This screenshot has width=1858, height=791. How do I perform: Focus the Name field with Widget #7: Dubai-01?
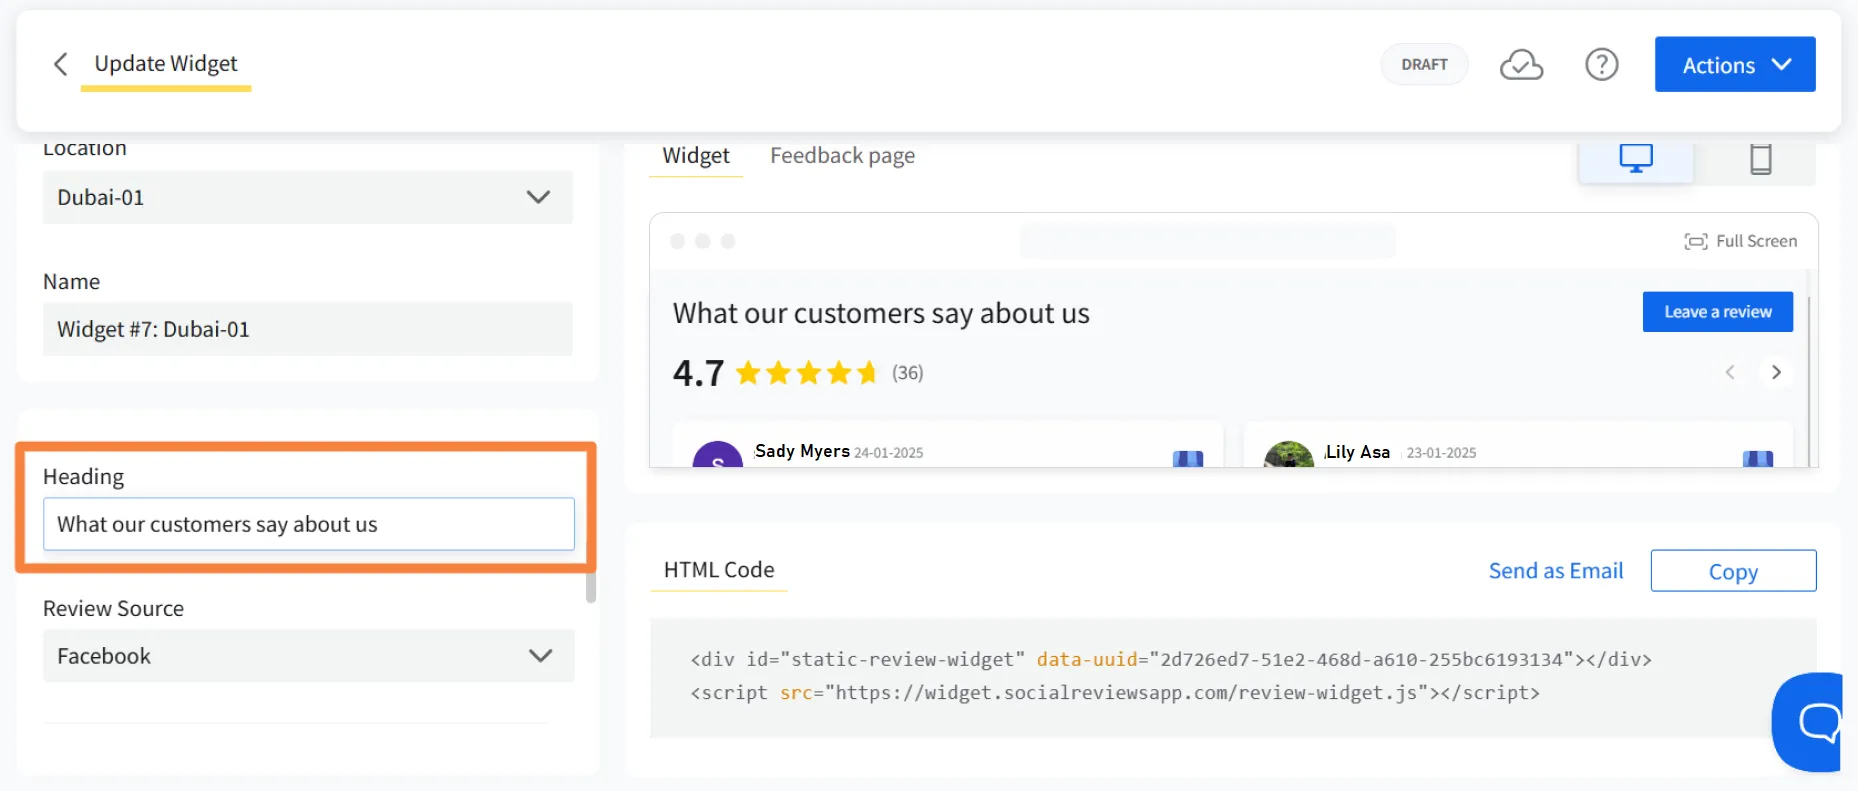(308, 329)
